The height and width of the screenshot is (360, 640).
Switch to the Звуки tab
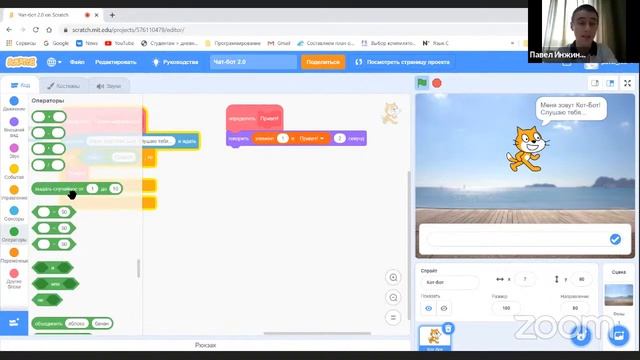click(x=109, y=86)
